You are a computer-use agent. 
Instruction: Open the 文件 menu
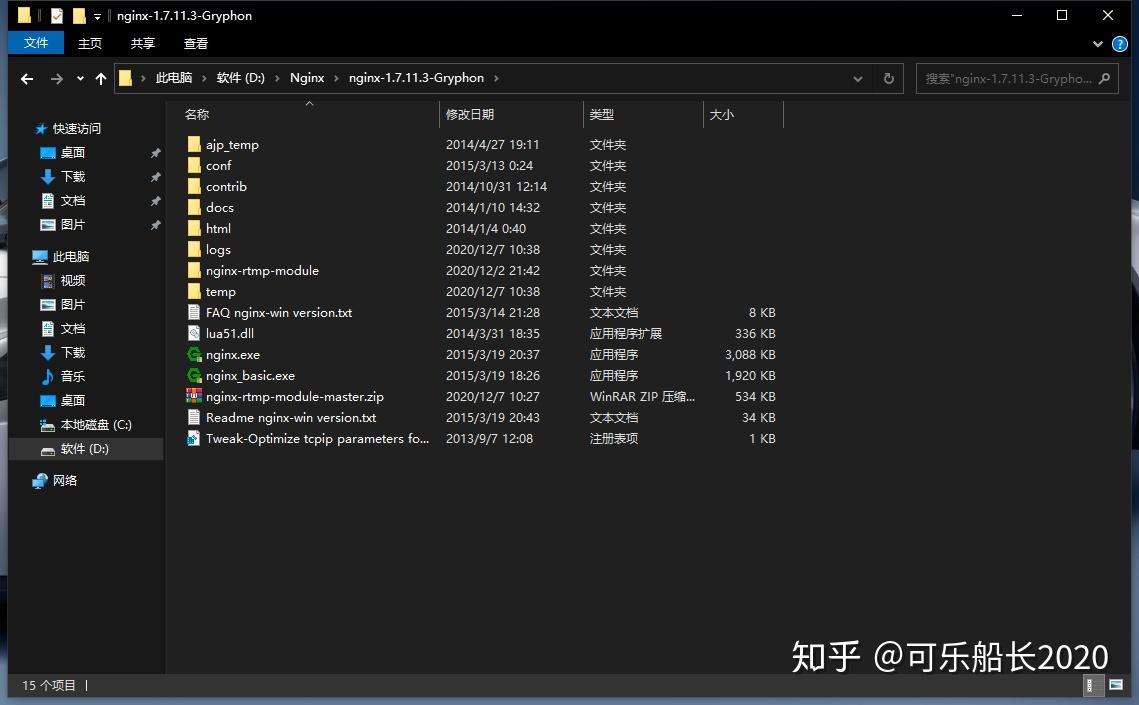(35, 43)
